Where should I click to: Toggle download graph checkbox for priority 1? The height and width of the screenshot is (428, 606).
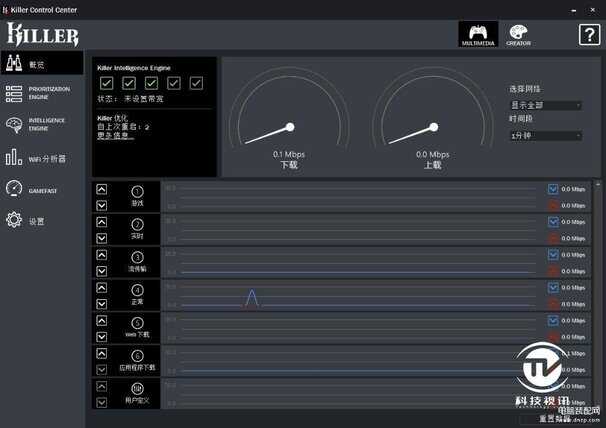click(x=553, y=189)
